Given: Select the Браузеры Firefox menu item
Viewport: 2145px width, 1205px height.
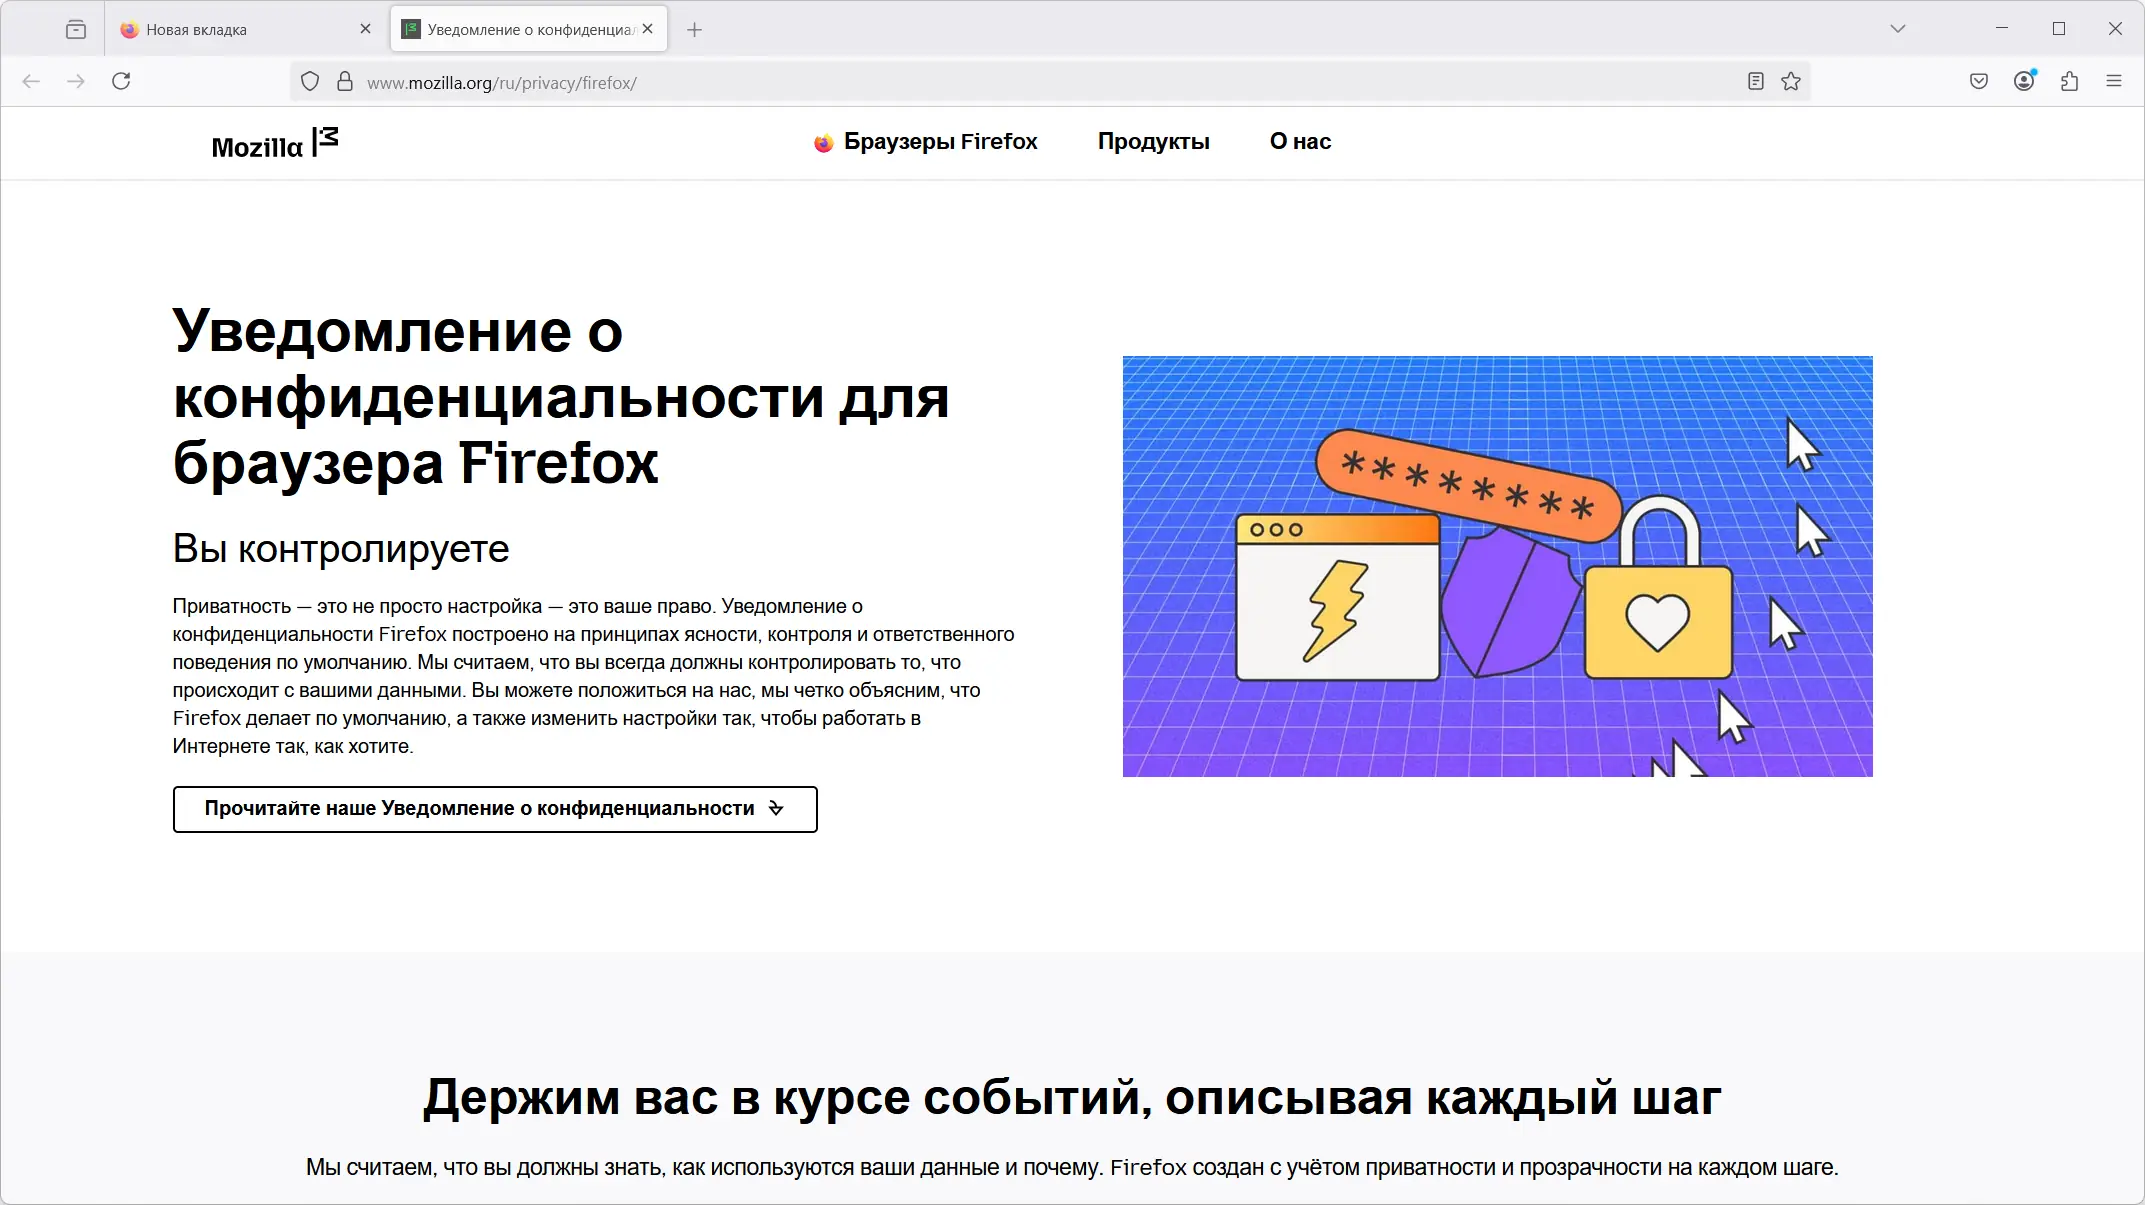Looking at the screenshot, I should tap(940, 141).
